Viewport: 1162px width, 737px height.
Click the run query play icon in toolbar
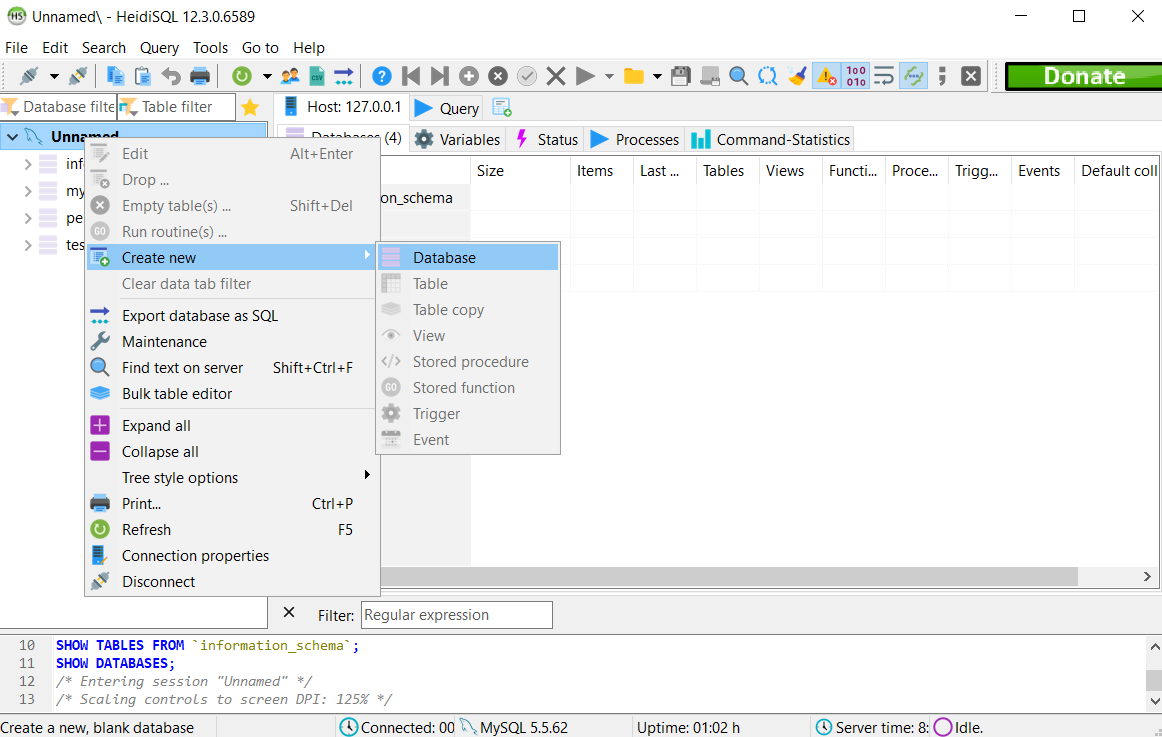[x=585, y=76]
